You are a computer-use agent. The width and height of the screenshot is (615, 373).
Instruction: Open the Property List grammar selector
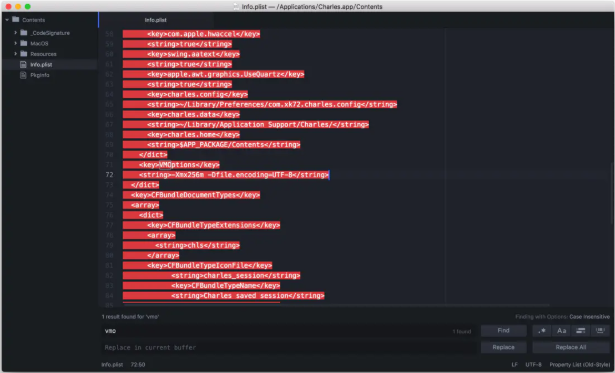[579, 365]
